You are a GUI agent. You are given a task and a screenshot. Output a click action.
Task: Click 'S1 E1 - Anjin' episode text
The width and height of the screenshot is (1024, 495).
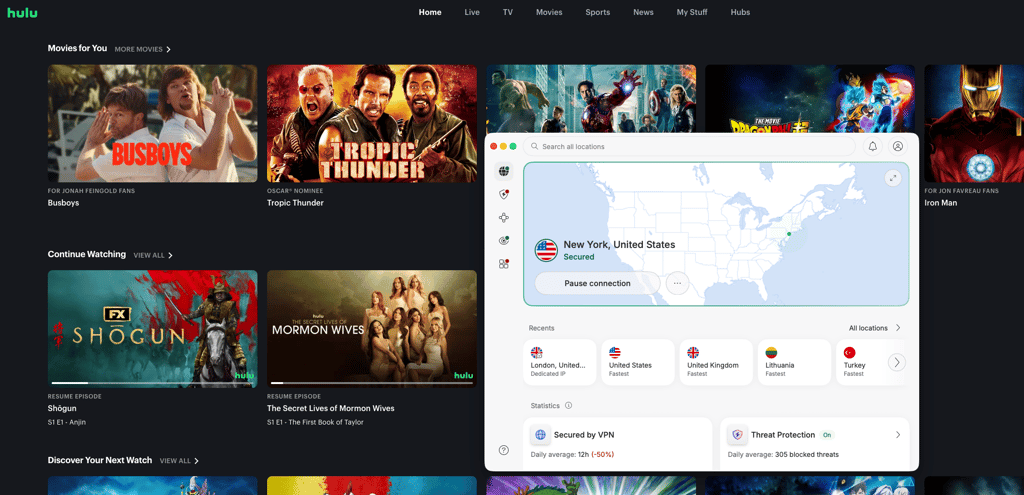coord(67,423)
